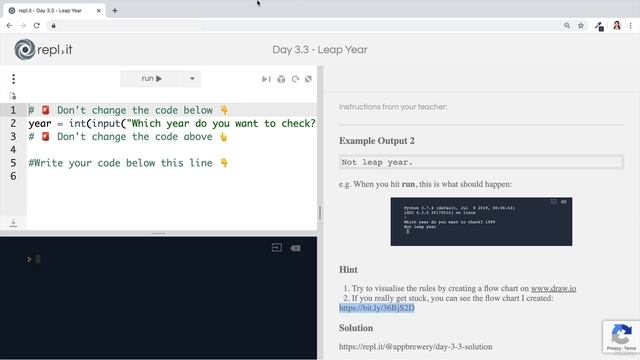This screenshot has height=360, width=640.
Task: Open the packages cube icon
Action: point(281,79)
